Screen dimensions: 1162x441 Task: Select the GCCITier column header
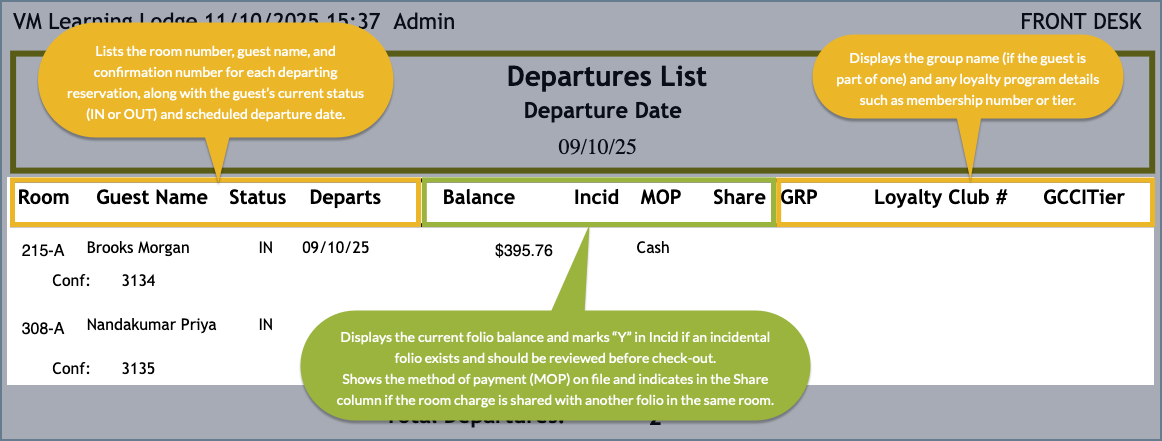(1083, 198)
